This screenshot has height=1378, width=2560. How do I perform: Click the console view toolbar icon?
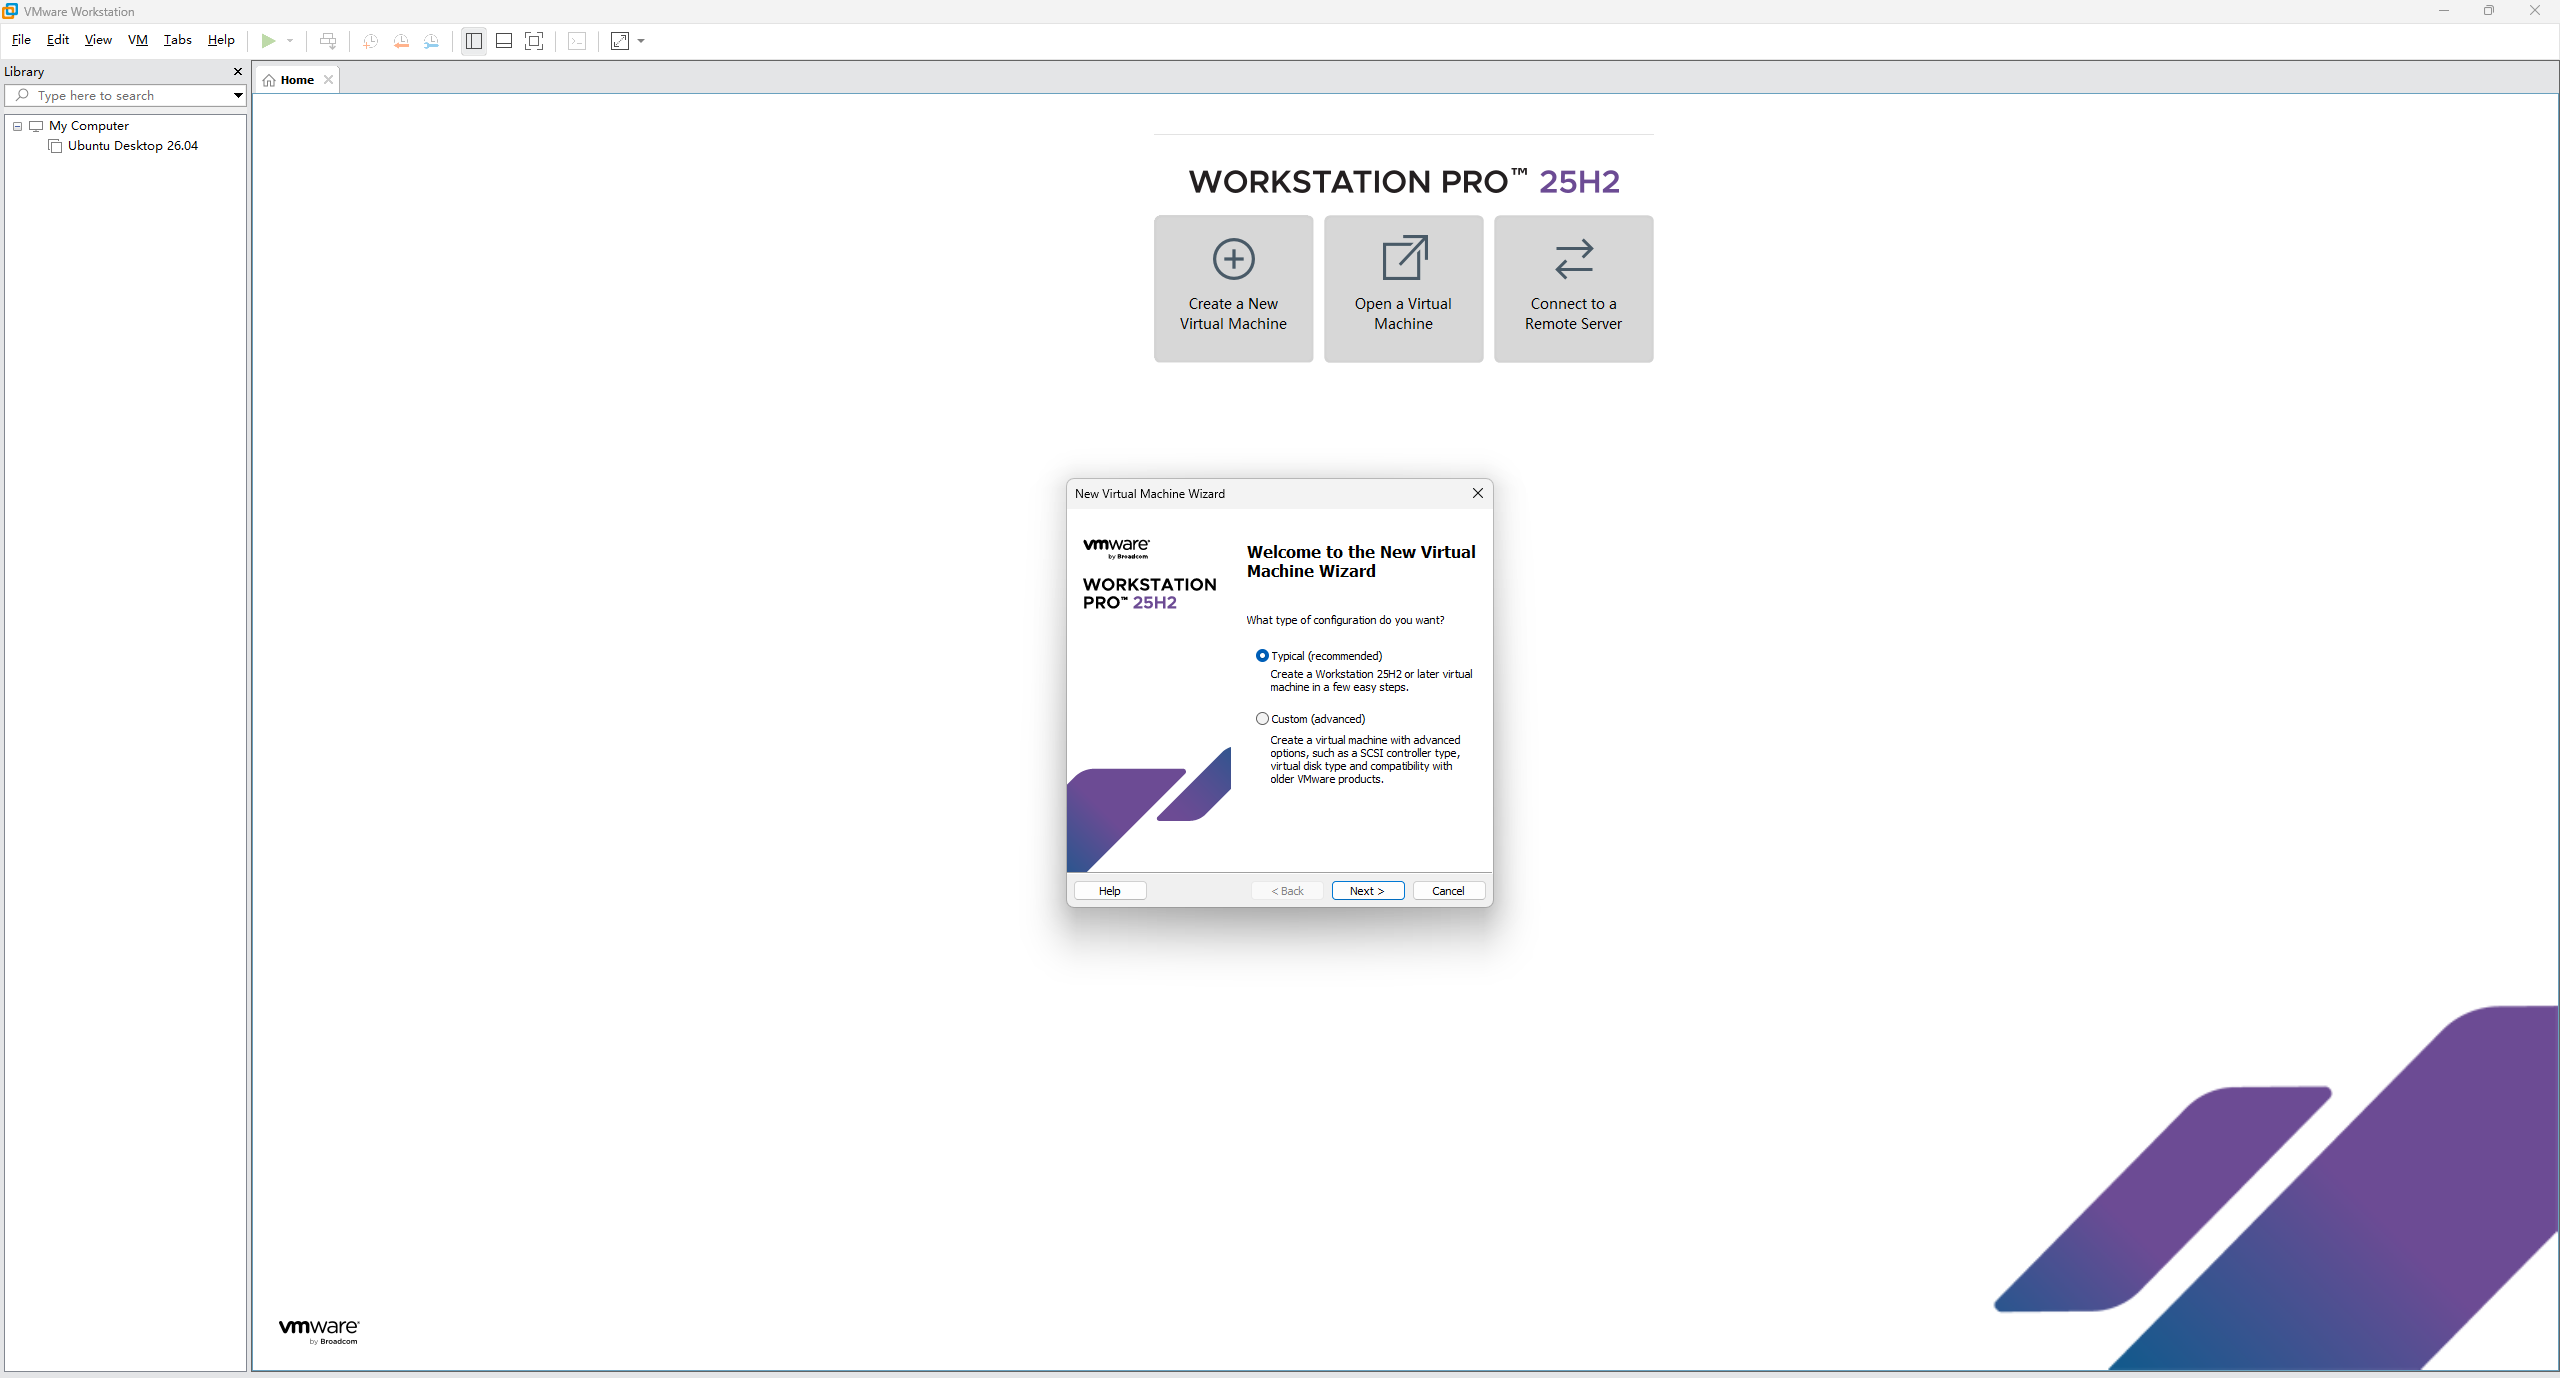(577, 41)
